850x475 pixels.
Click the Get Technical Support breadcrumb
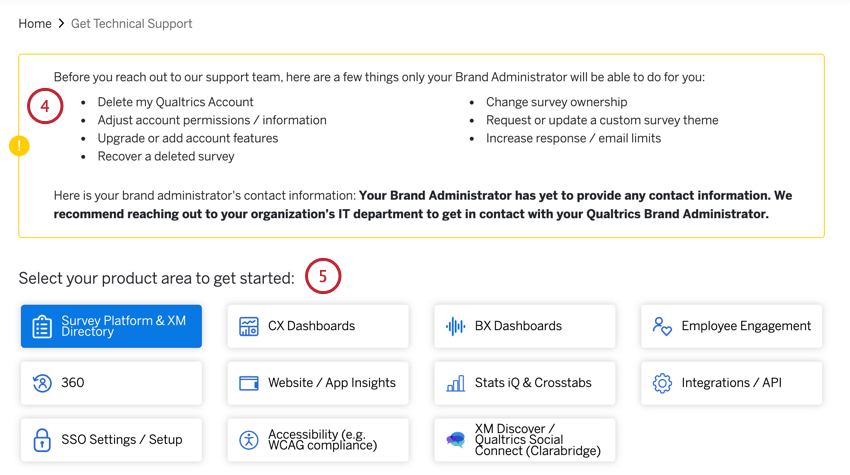click(132, 23)
